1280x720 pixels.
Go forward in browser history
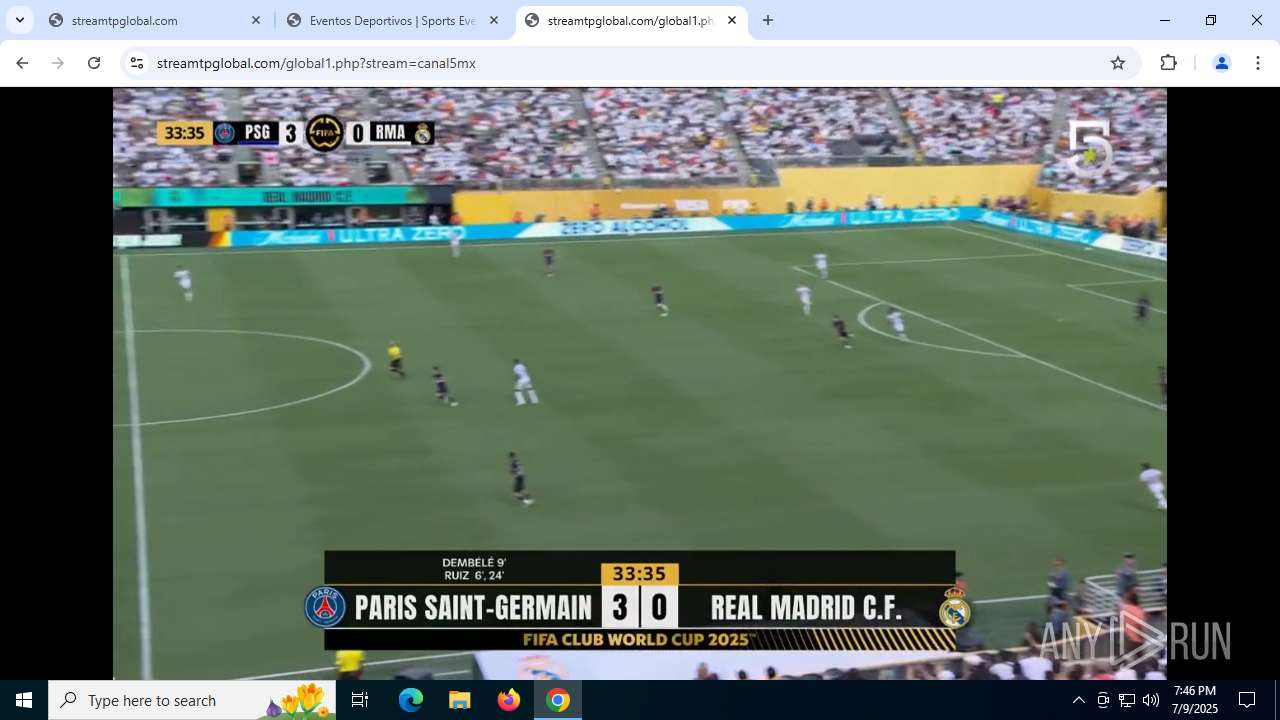click(58, 63)
